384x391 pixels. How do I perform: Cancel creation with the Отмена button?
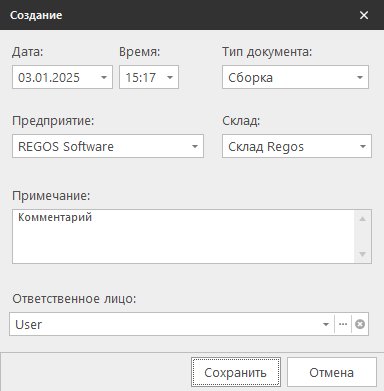332,372
